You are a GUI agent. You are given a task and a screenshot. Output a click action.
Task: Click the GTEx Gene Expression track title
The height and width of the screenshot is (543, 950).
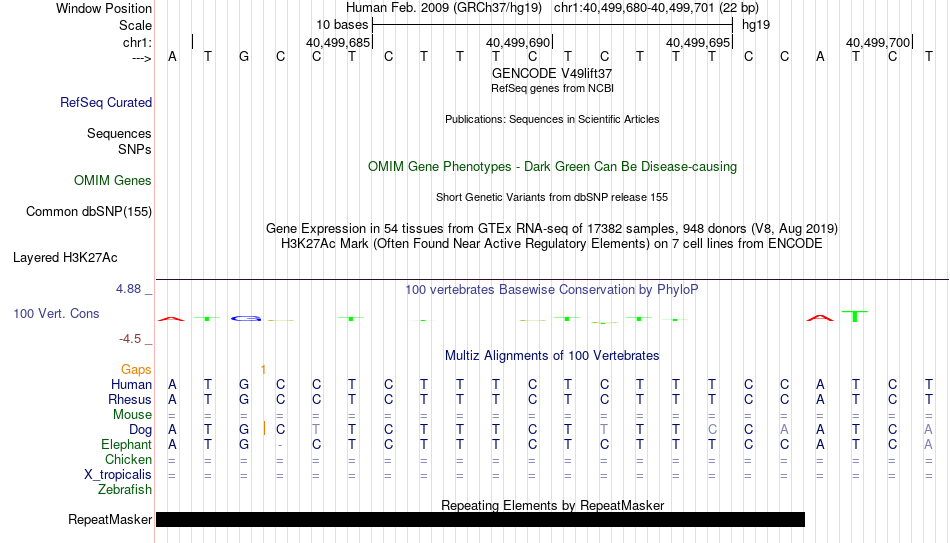(x=552, y=228)
